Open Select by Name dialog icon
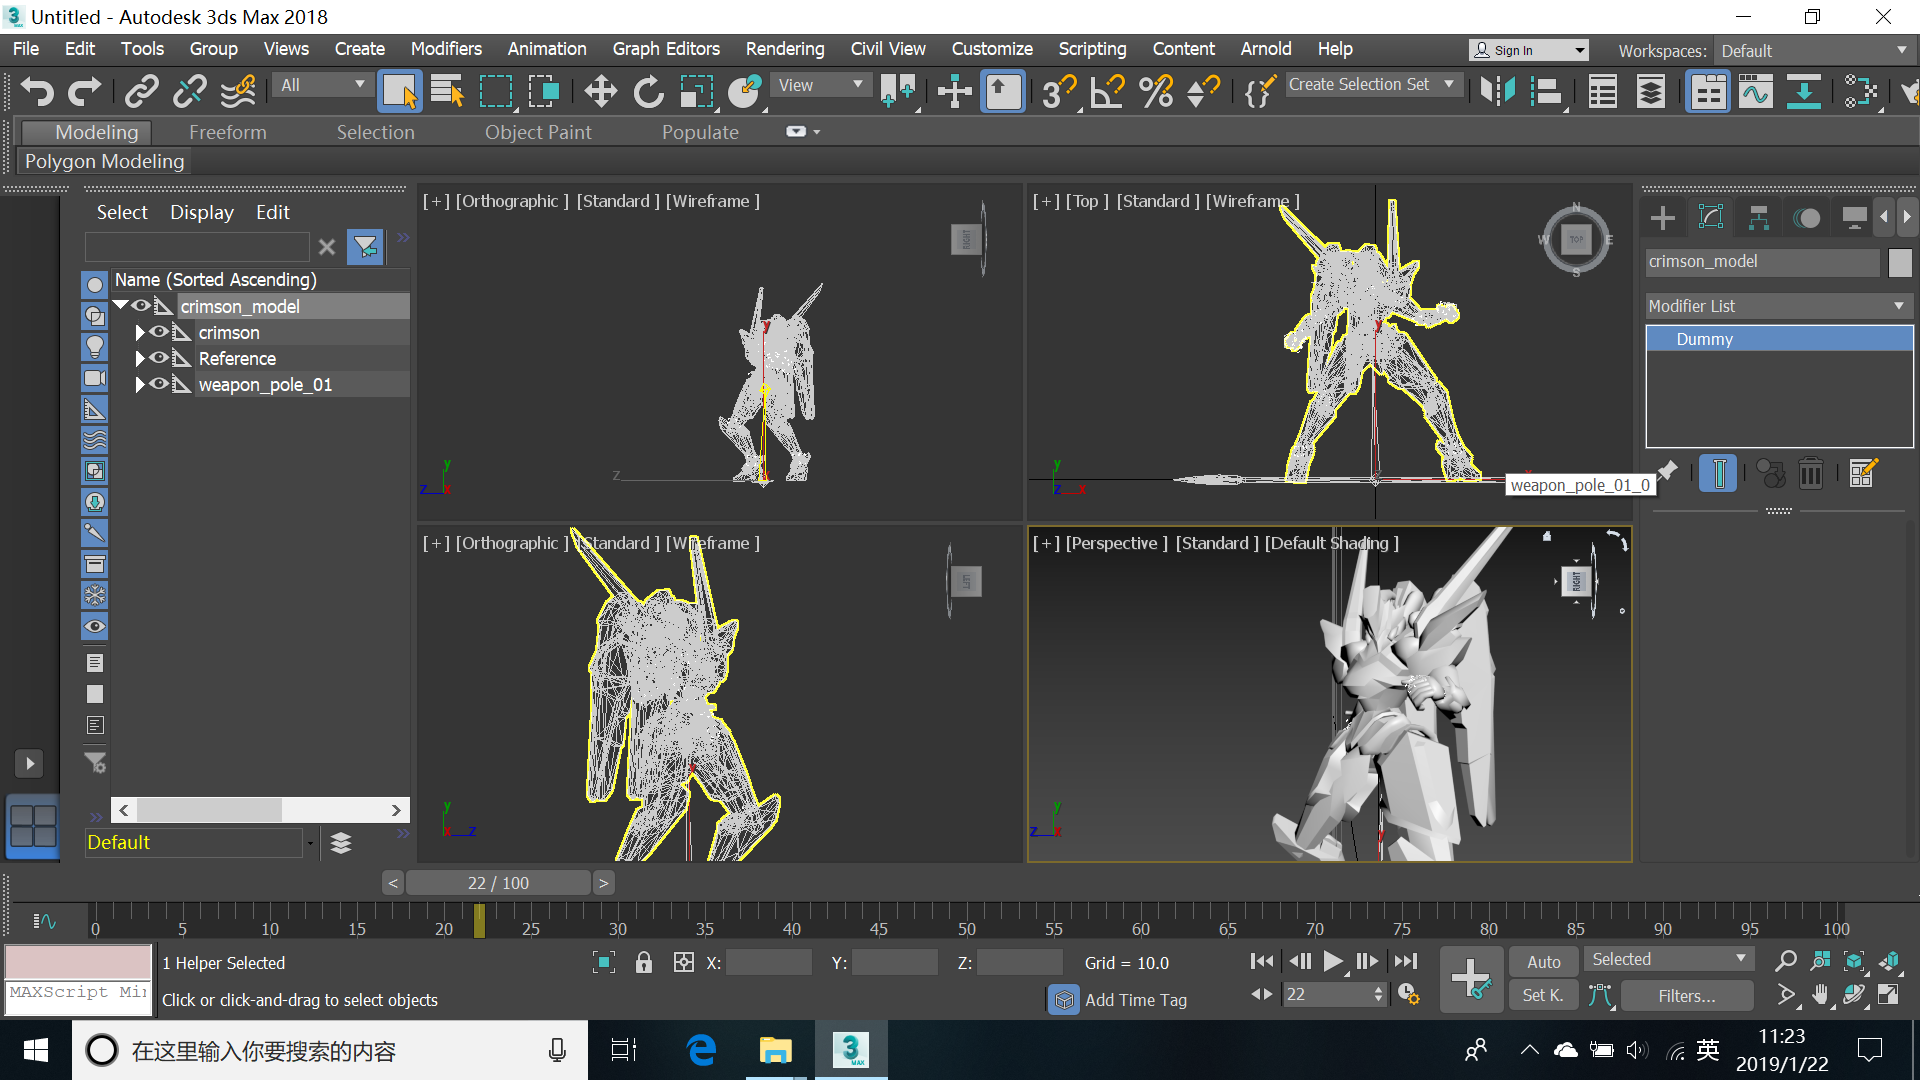 [447, 91]
